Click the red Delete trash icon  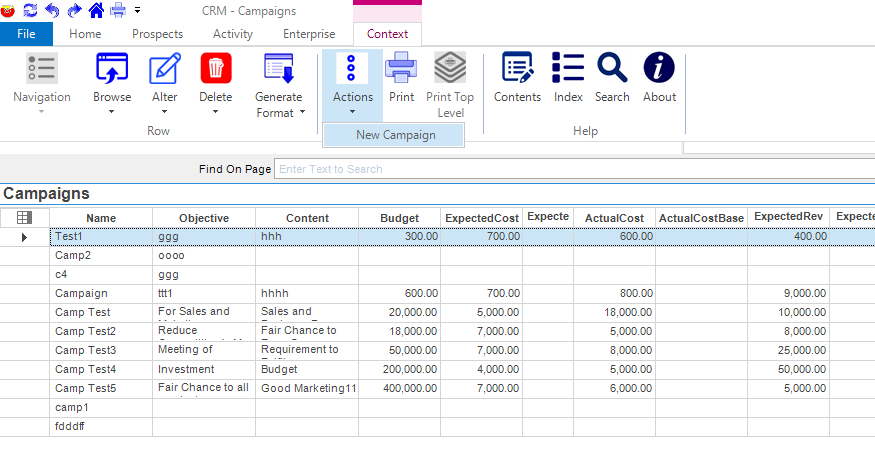click(215, 68)
